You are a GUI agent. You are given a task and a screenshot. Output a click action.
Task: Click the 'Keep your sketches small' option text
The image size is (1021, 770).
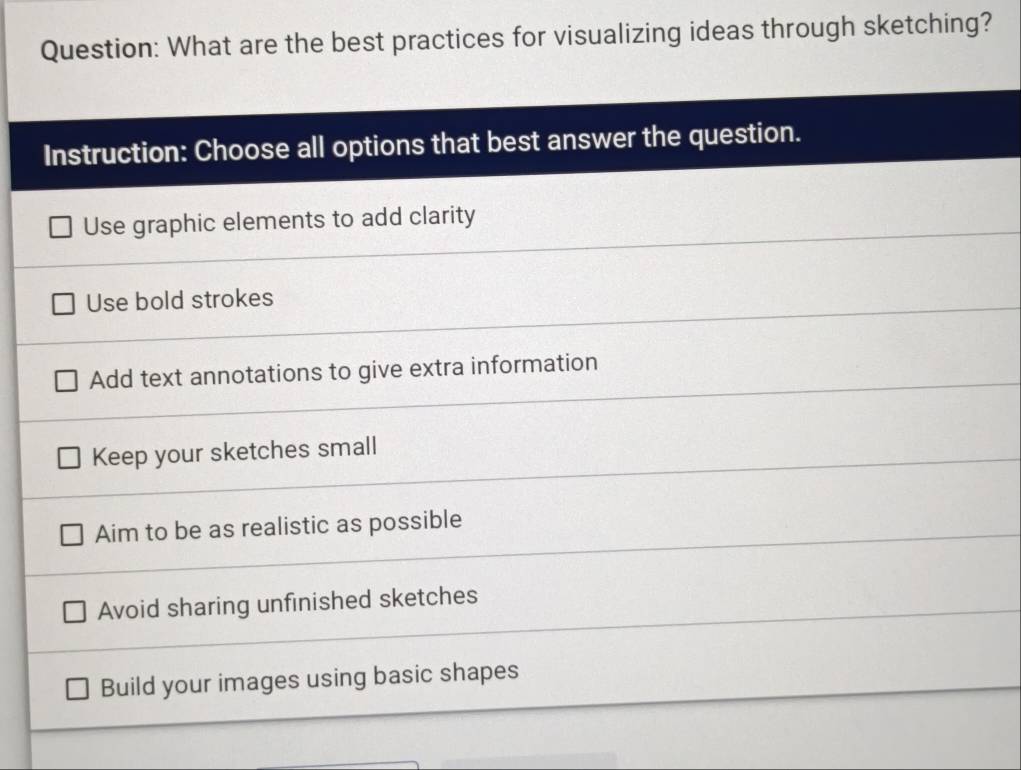point(234,451)
